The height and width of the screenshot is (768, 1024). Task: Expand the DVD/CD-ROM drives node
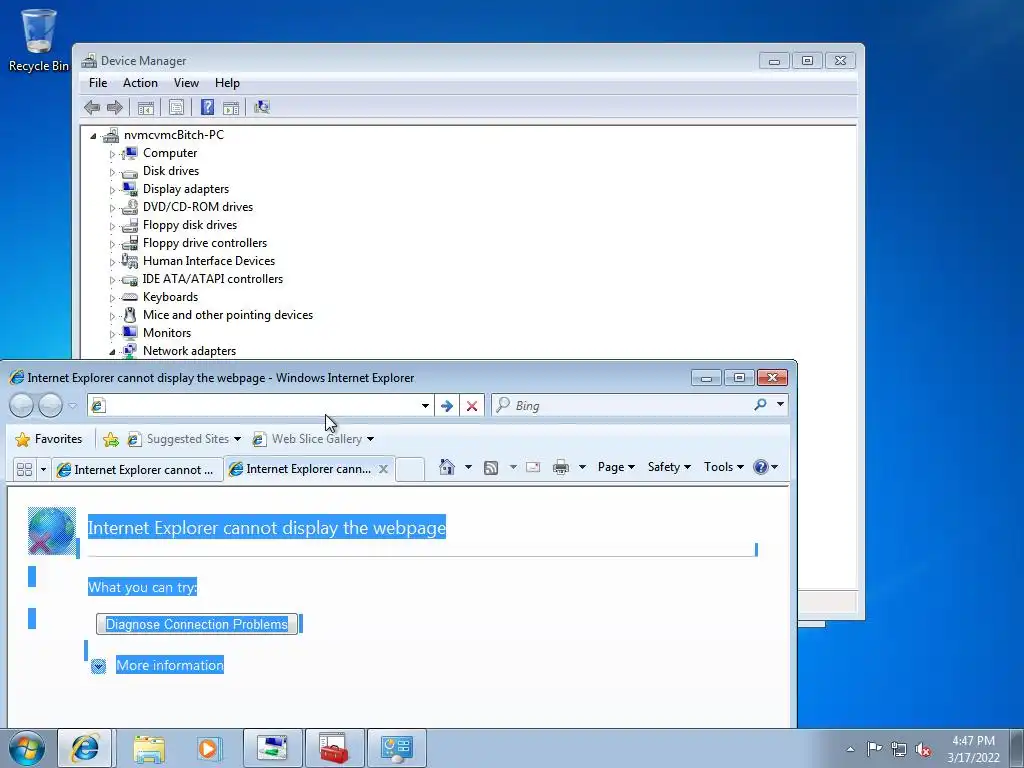point(112,208)
